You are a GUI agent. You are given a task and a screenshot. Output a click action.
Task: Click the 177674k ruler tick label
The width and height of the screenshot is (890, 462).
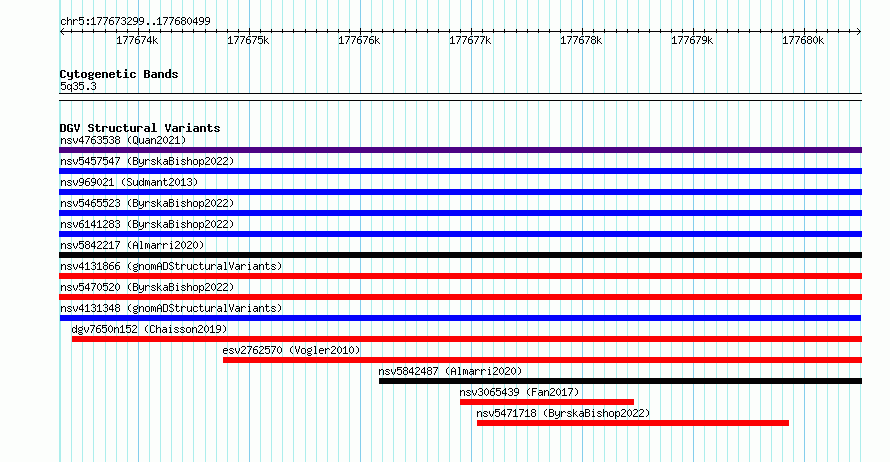(x=137, y=40)
